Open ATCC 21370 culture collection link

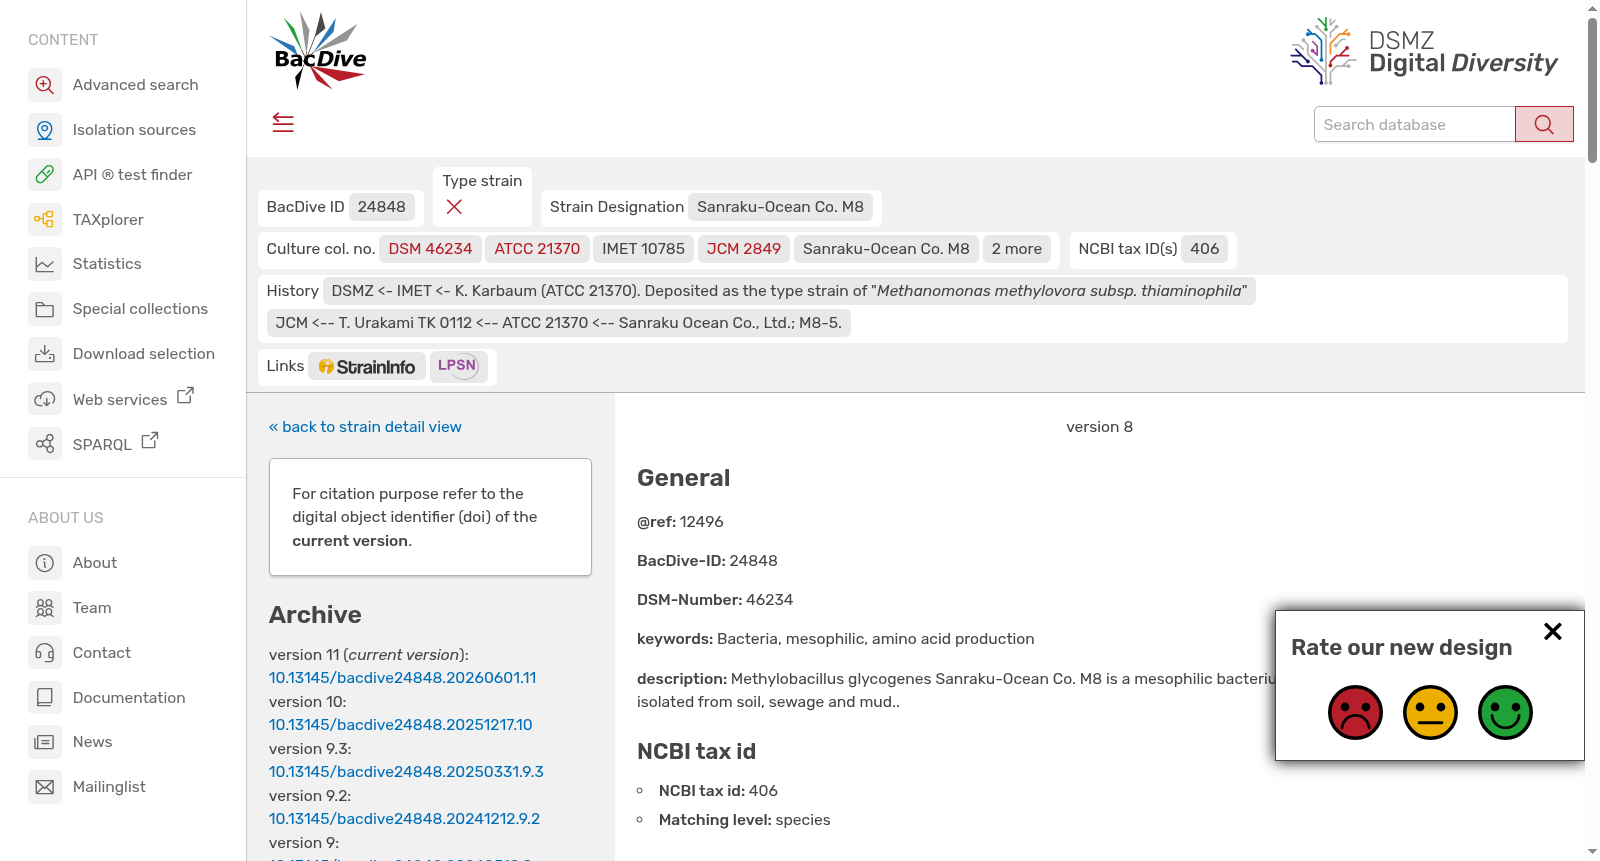click(537, 249)
